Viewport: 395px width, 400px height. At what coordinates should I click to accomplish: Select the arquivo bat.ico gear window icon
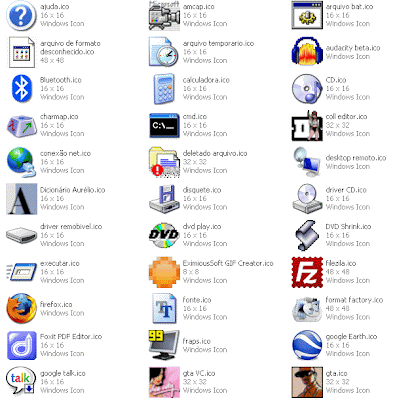[x=307, y=15]
